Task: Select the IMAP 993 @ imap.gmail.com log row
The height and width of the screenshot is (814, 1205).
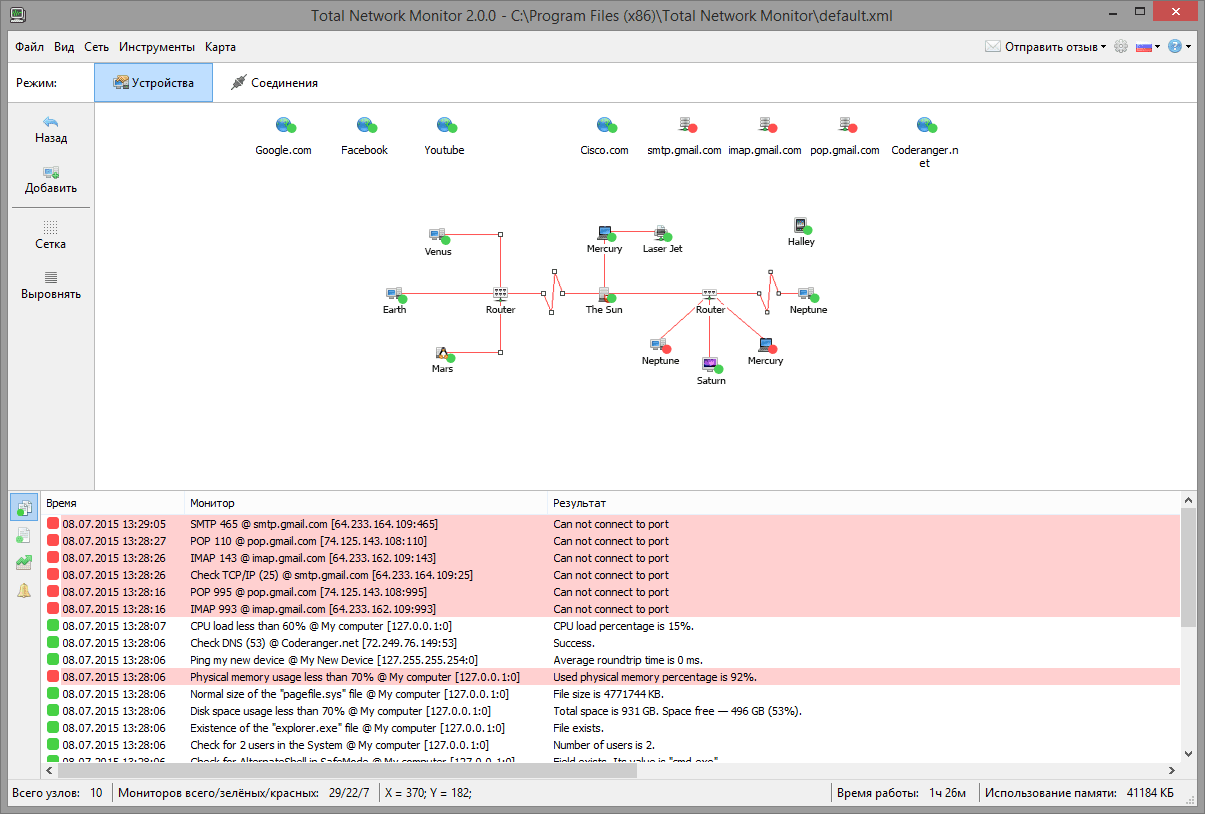Action: [611, 609]
